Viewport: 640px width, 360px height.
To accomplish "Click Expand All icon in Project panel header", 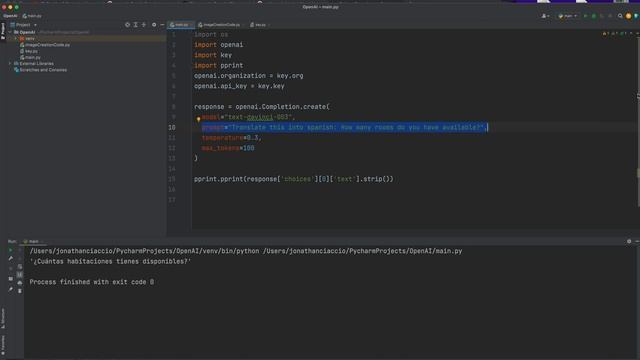I will (x=136, y=25).
